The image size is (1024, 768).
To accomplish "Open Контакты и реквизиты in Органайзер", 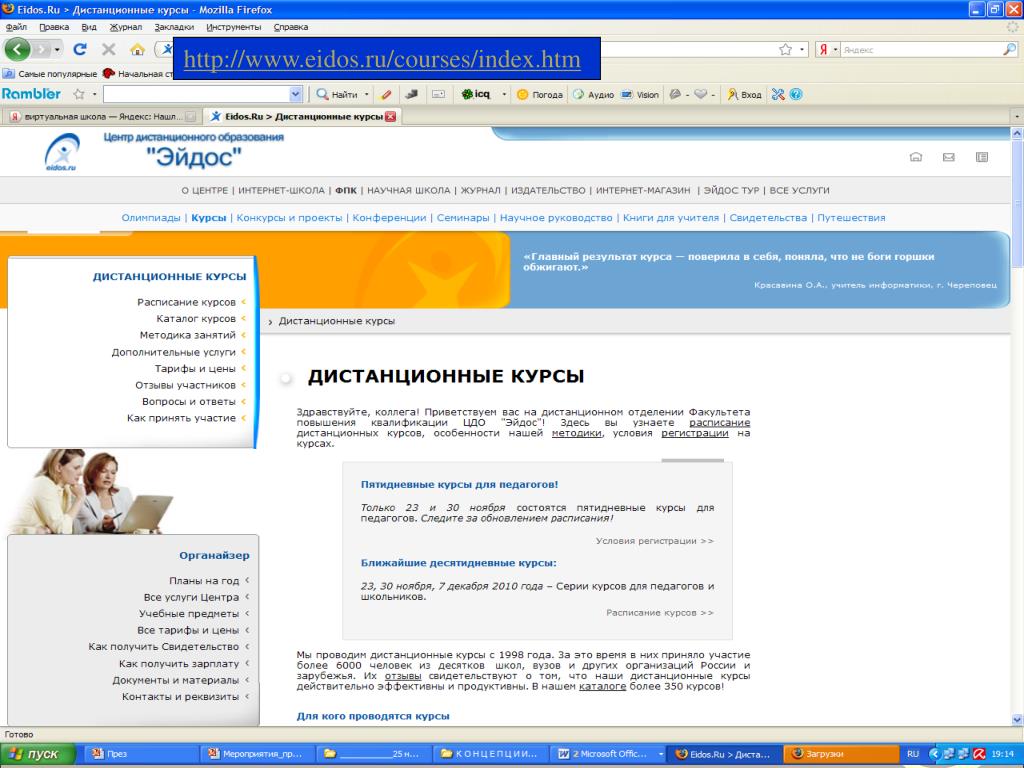I will coord(180,697).
